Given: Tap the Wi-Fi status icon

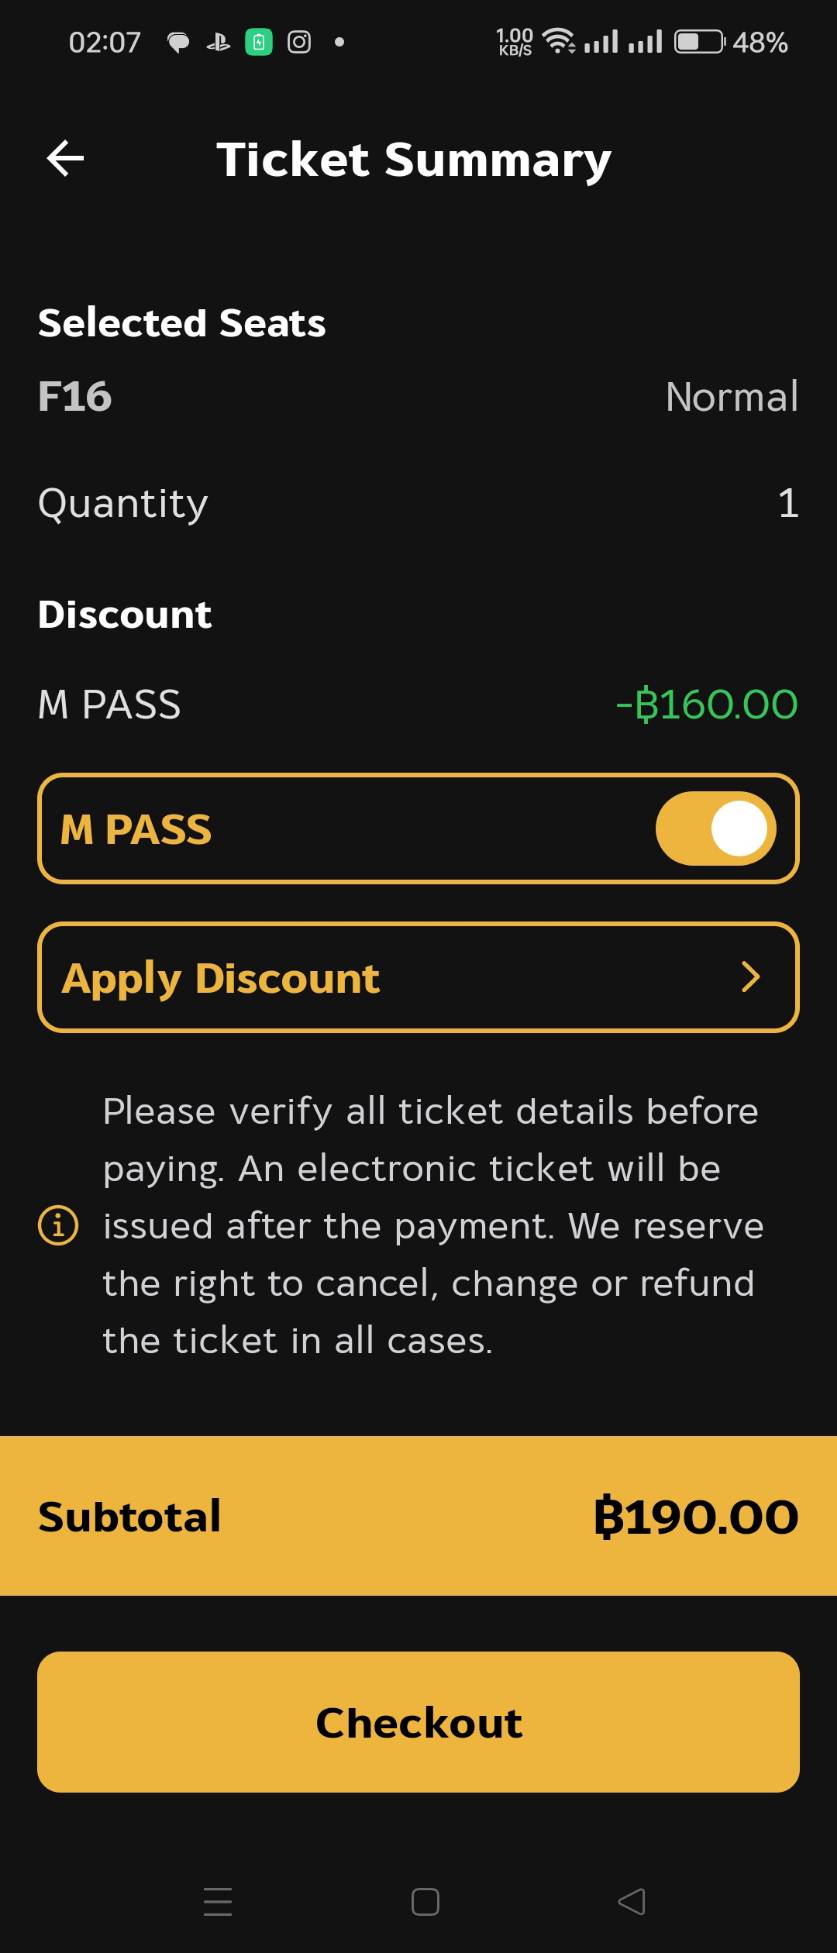Looking at the screenshot, I should point(558,42).
